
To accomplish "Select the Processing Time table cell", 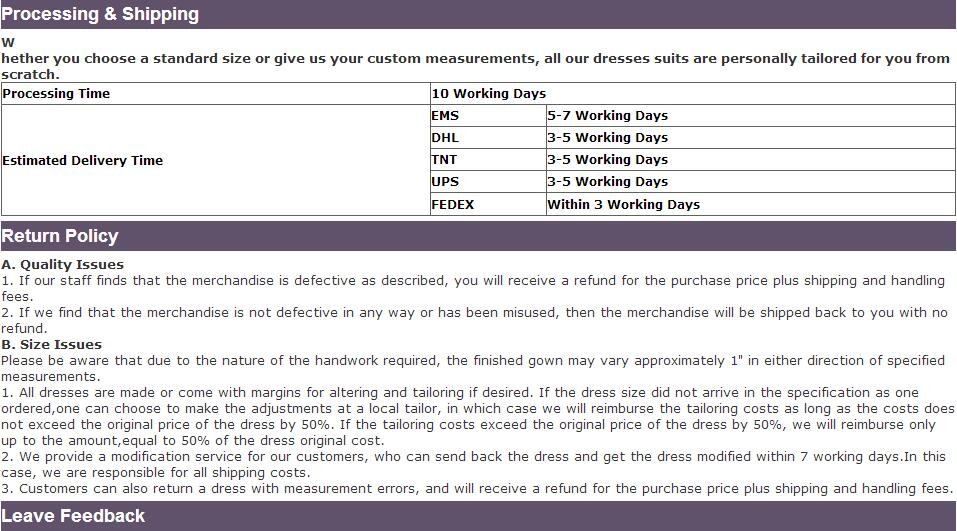I will (56, 93).
